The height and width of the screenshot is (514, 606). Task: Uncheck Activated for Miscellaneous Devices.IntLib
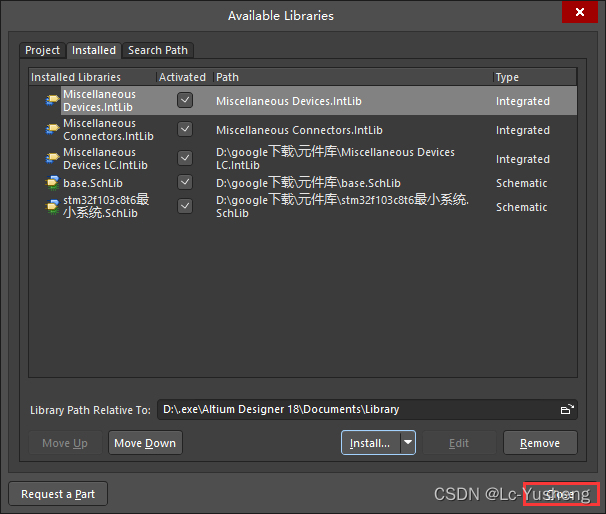pyautogui.click(x=184, y=100)
